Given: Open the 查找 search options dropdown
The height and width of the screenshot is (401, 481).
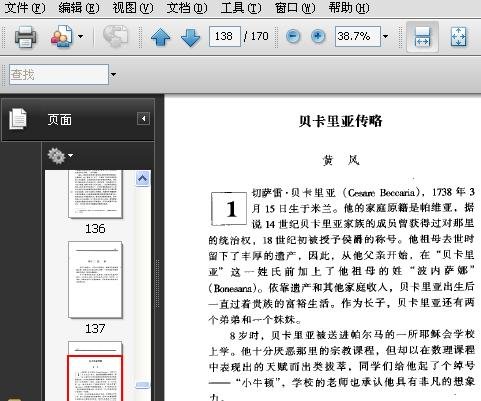Looking at the screenshot, I should [113, 74].
